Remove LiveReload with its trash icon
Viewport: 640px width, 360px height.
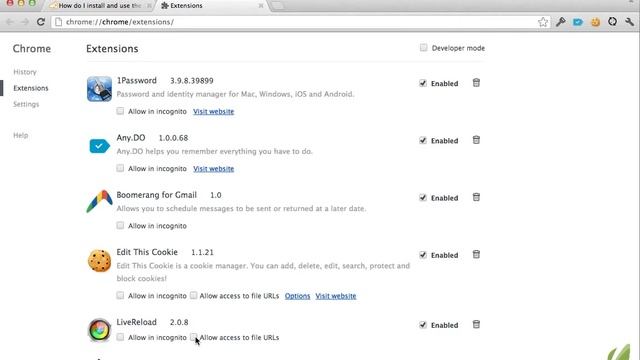point(476,324)
